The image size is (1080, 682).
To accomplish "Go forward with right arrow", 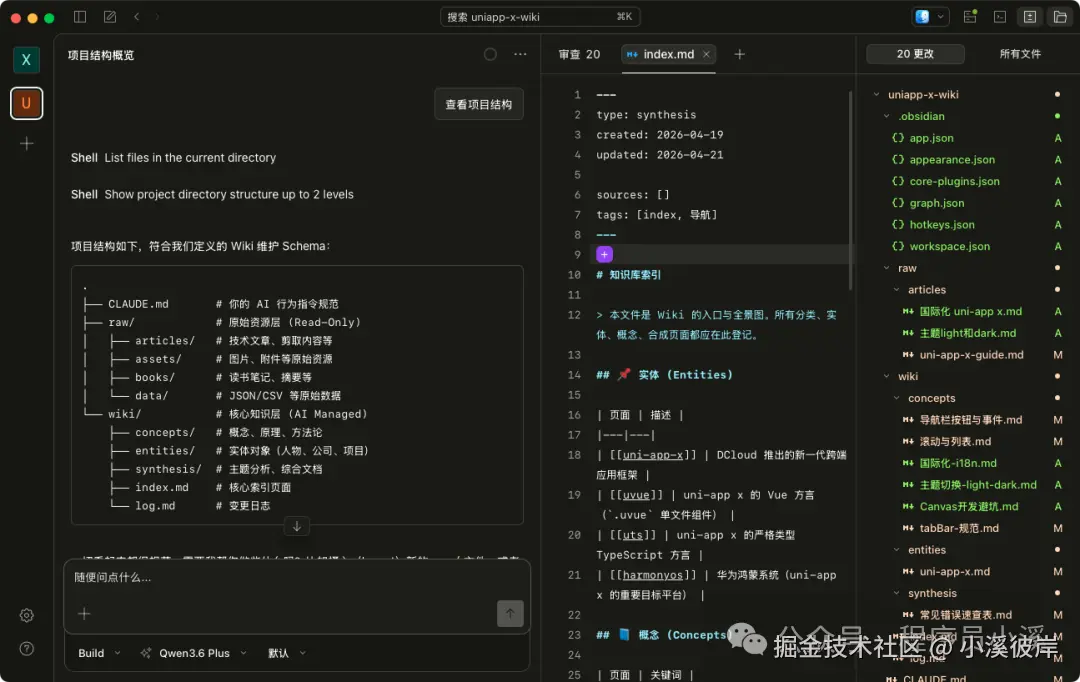I will pos(157,17).
